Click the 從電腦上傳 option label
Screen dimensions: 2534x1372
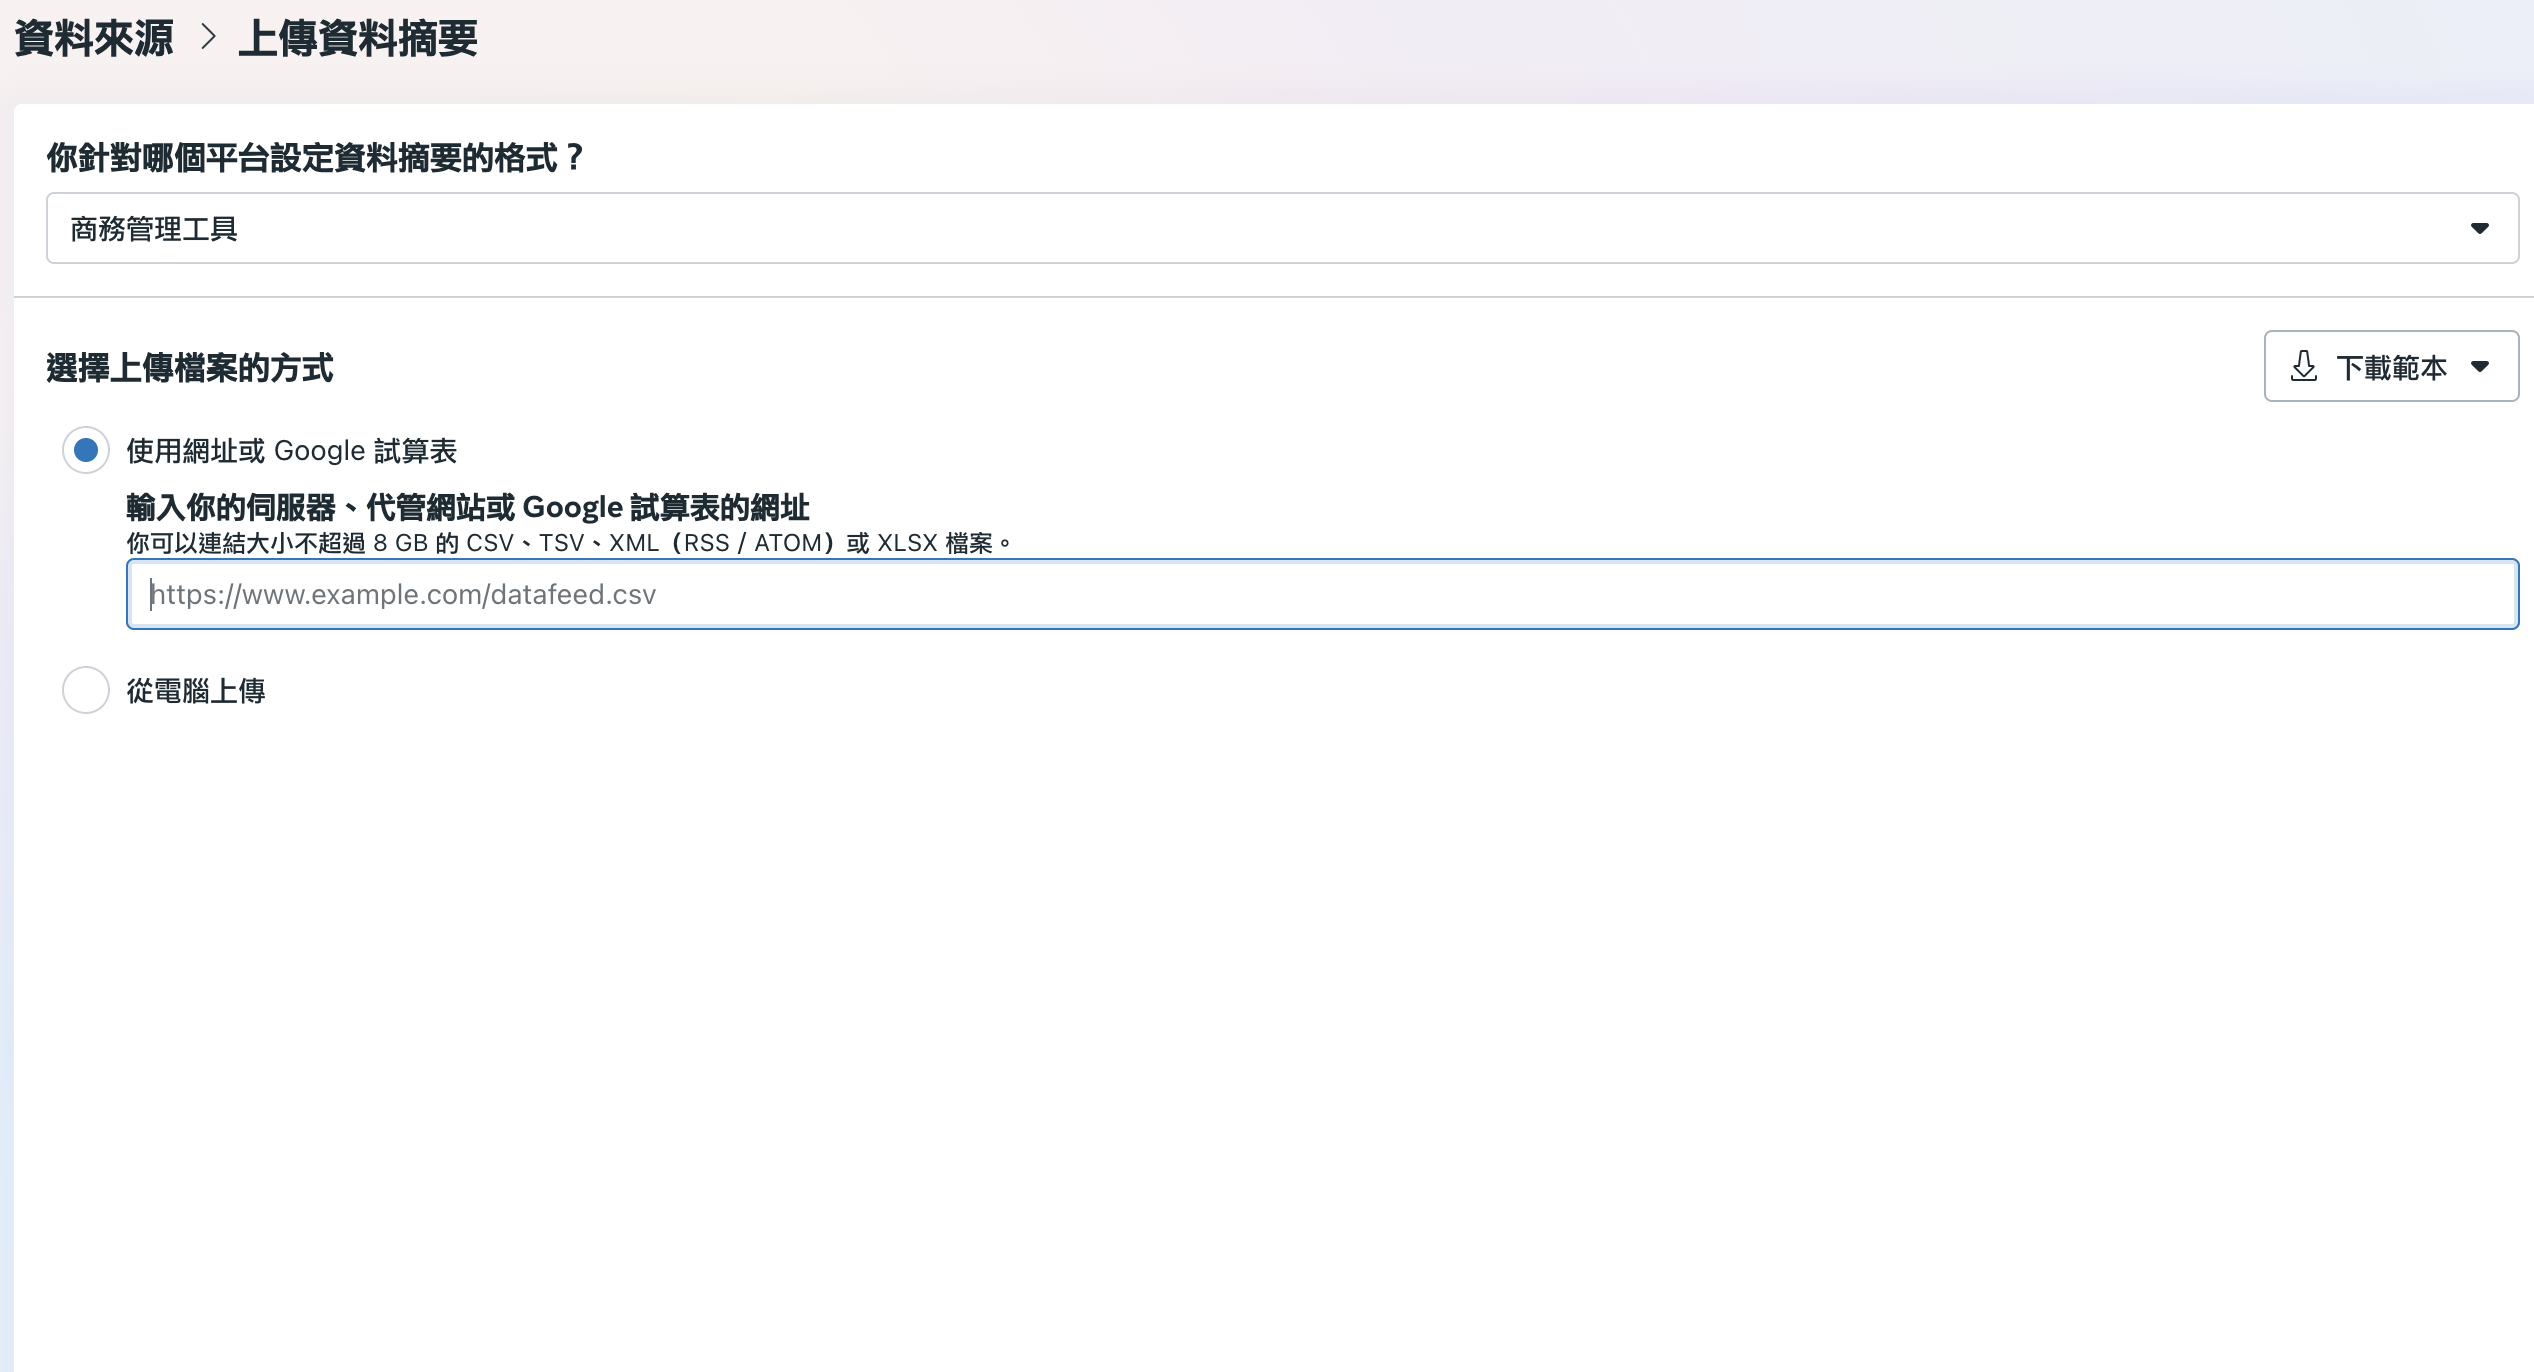click(196, 691)
